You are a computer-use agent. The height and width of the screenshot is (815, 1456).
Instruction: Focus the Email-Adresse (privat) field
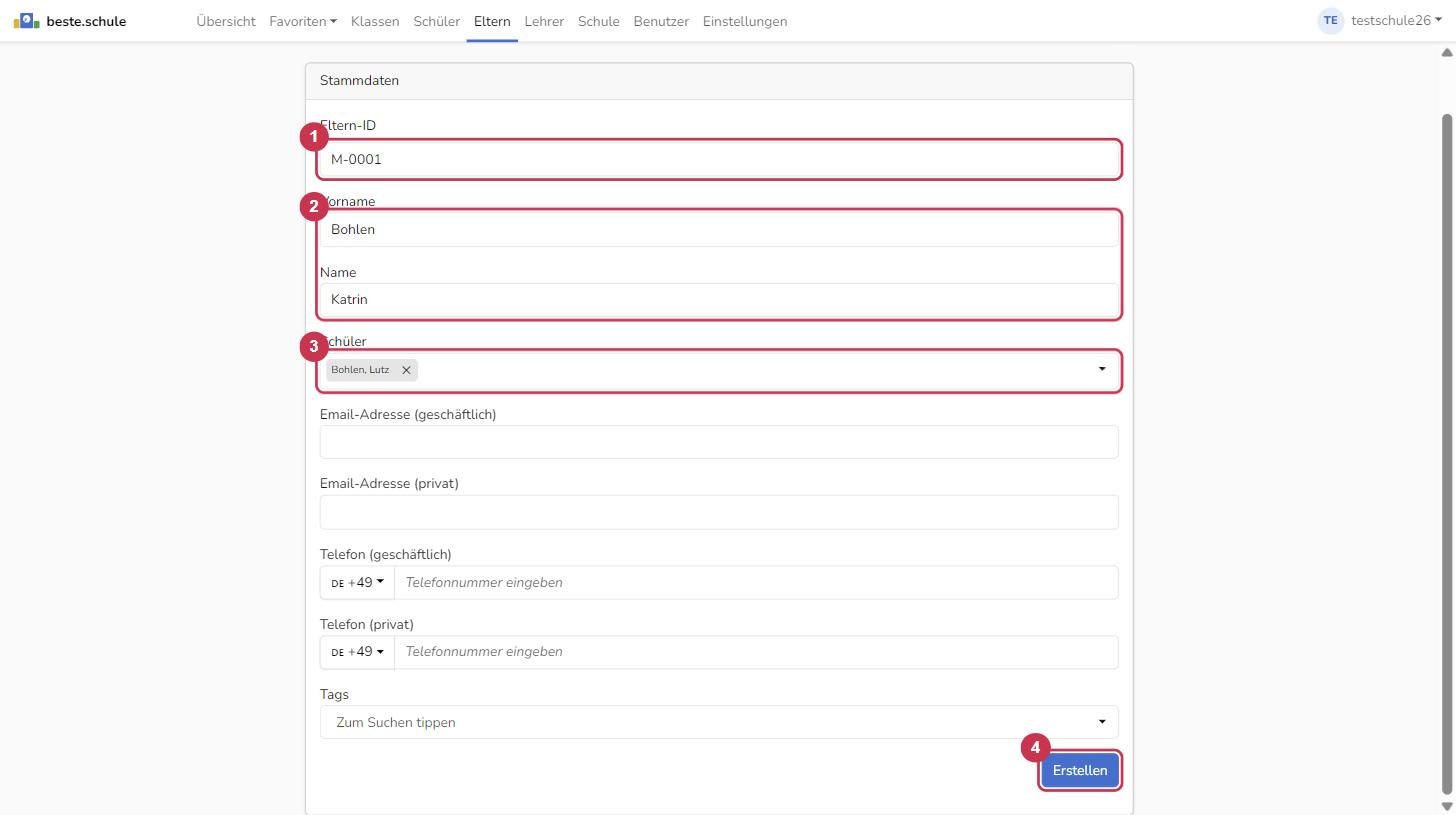tap(719, 512)
